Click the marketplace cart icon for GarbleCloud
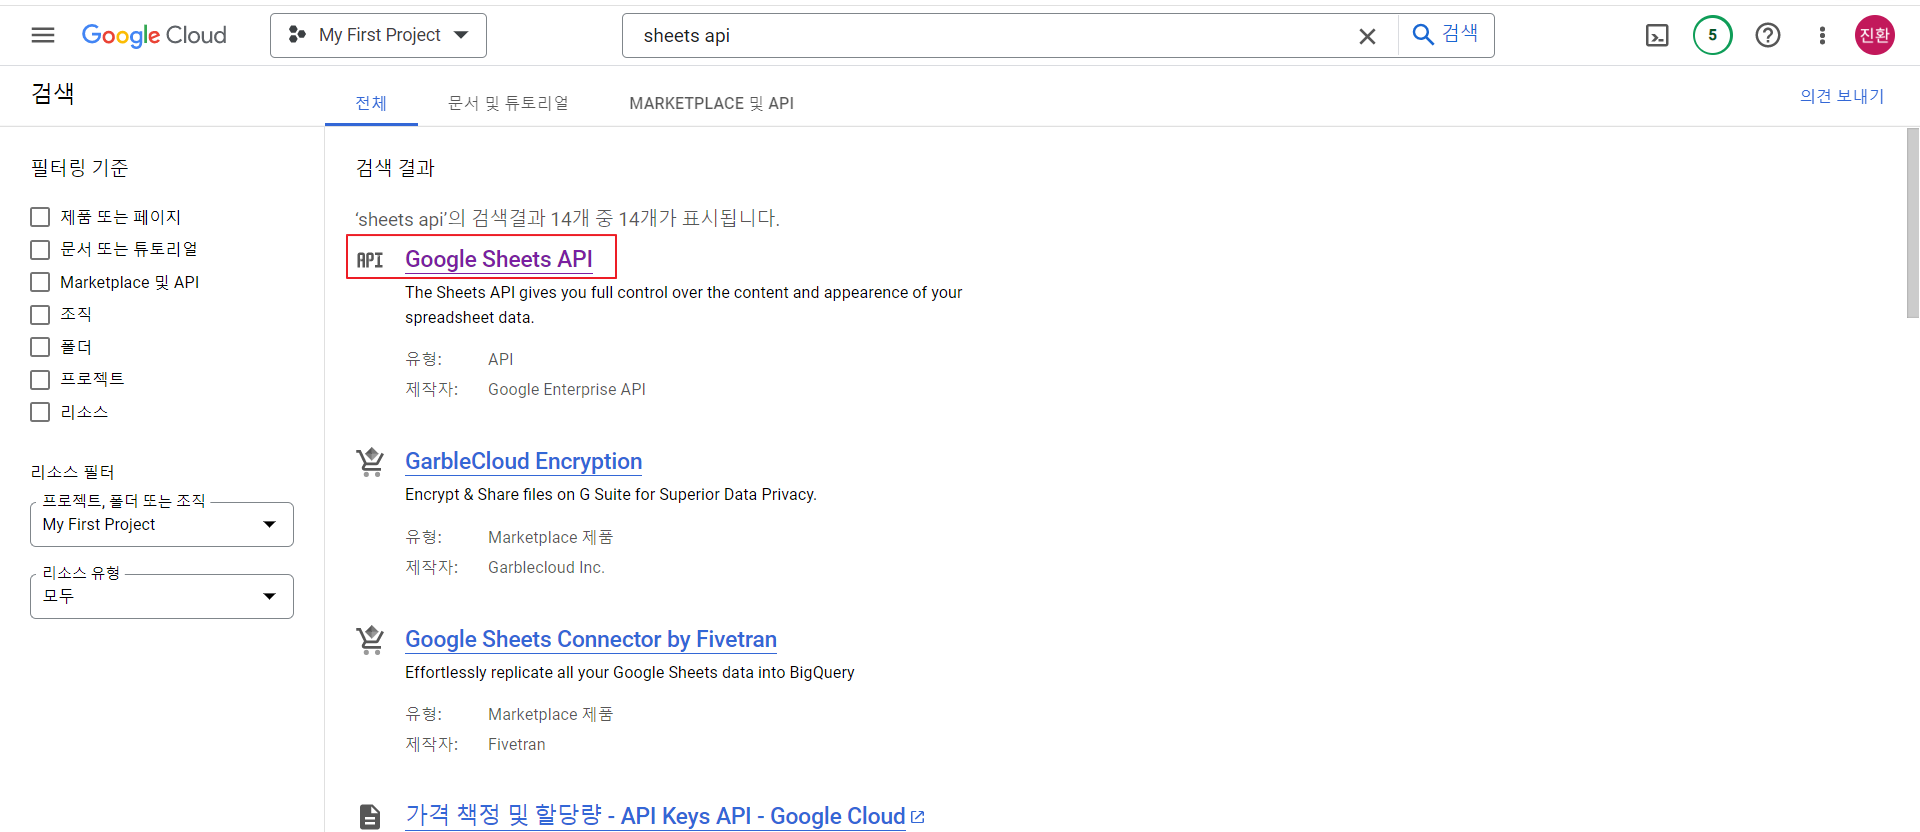The width and height of the screenshot is (1920, 832). 370,462
